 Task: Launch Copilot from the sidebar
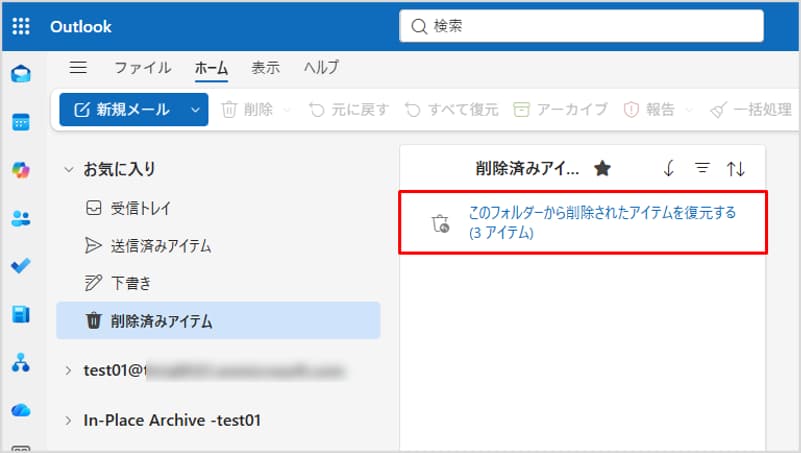(x=21, y=171)
